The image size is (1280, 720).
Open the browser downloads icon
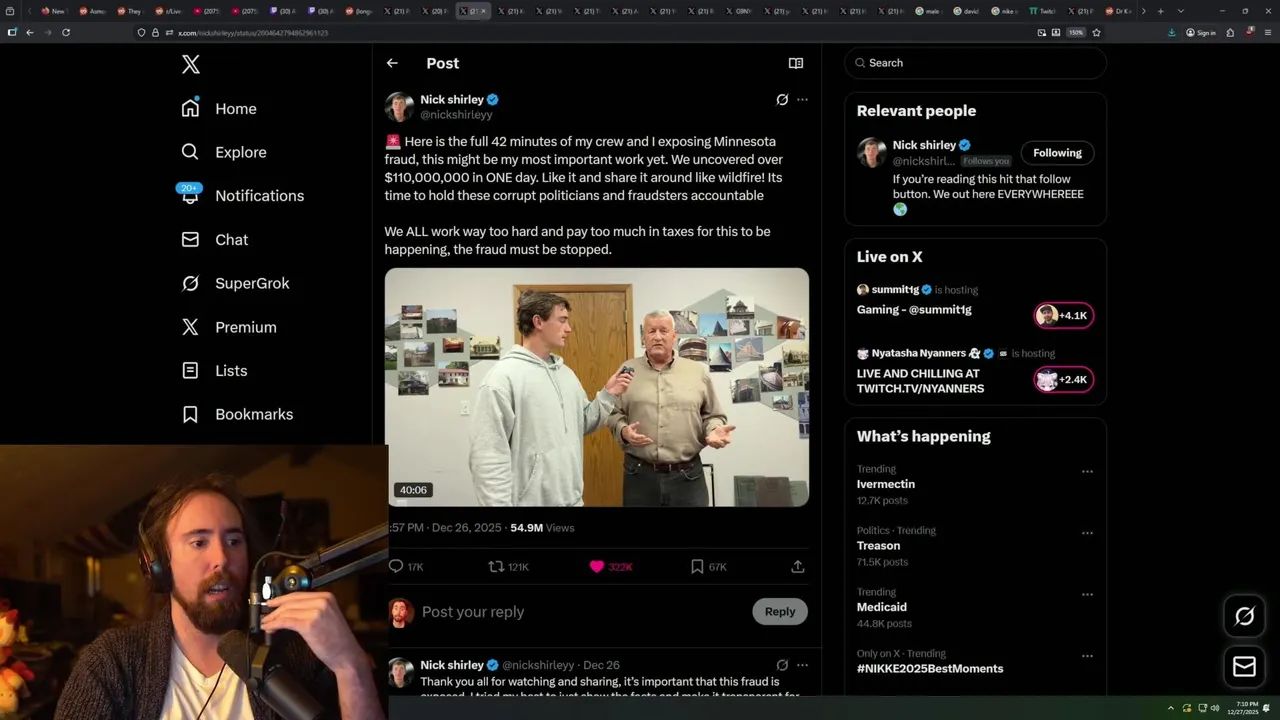coord(1172,32)
